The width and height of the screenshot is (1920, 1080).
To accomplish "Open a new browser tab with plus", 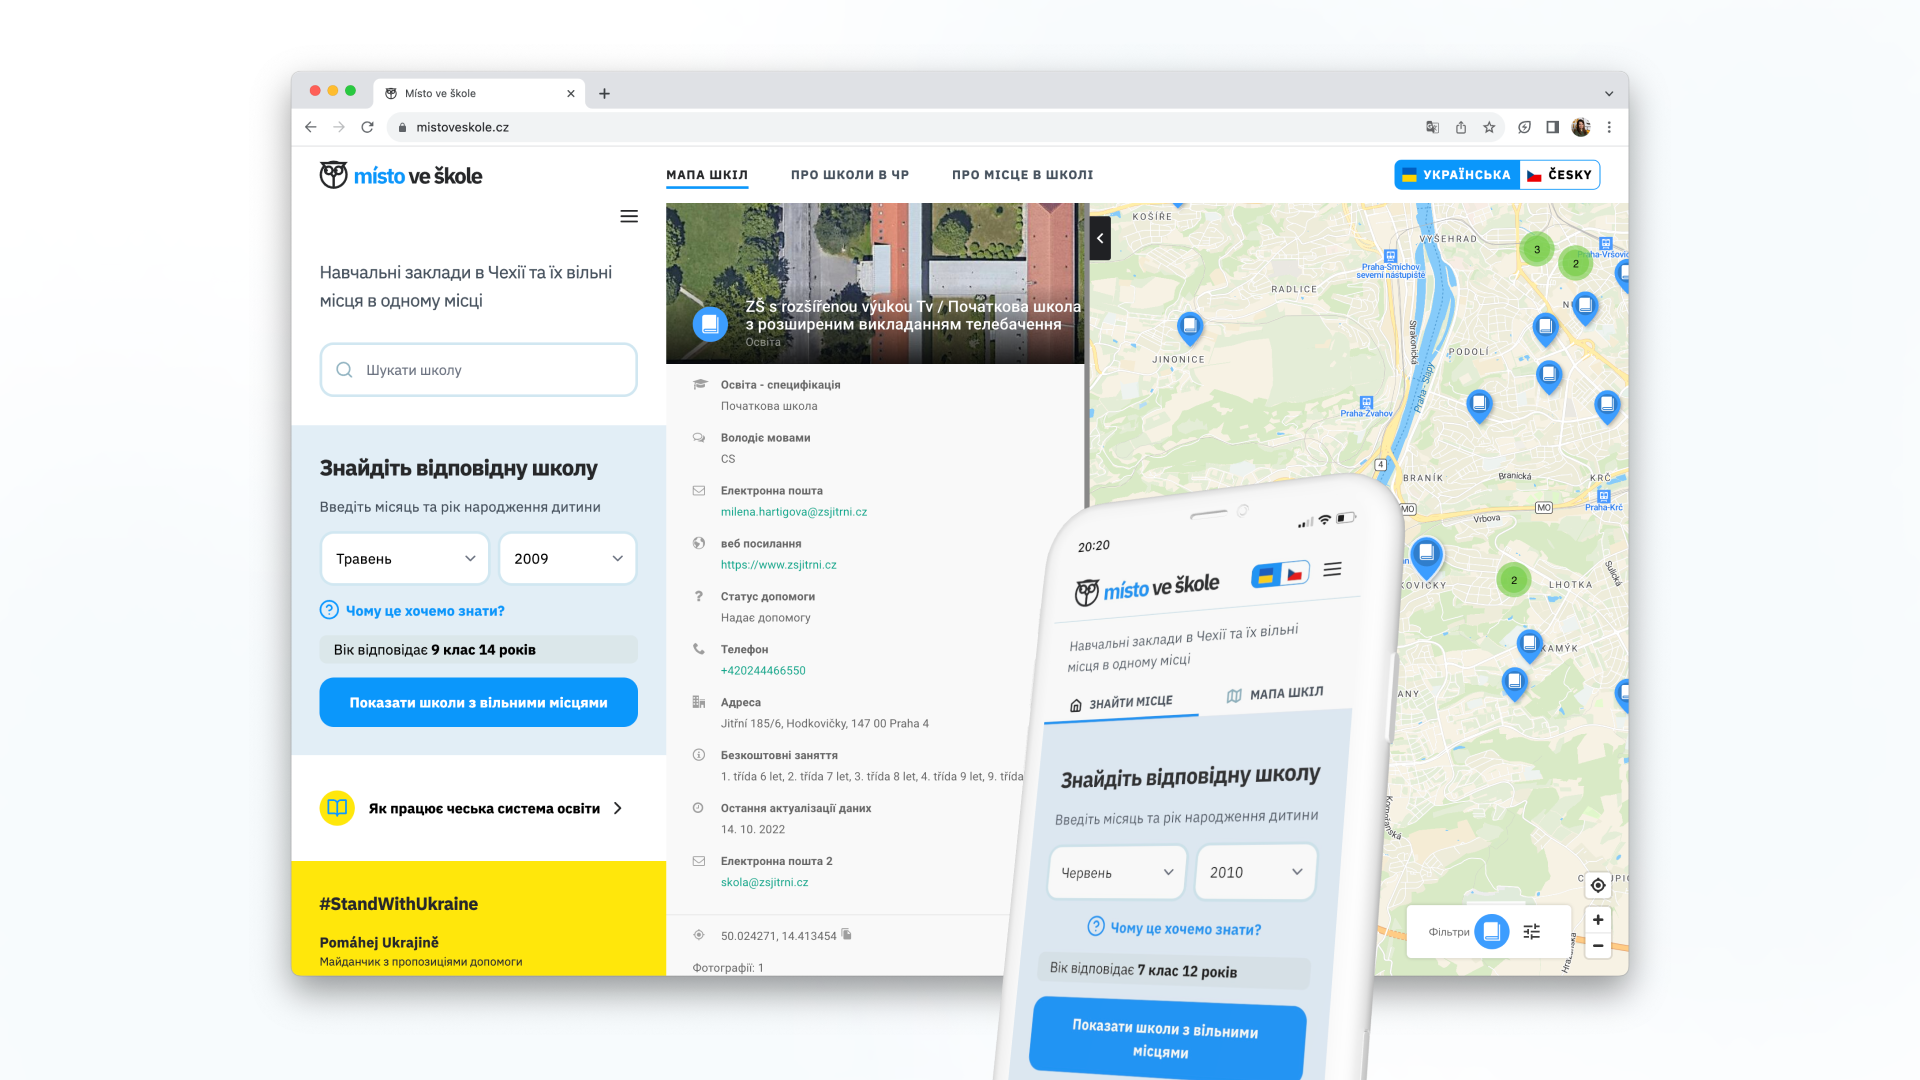I will coord(604,93).
